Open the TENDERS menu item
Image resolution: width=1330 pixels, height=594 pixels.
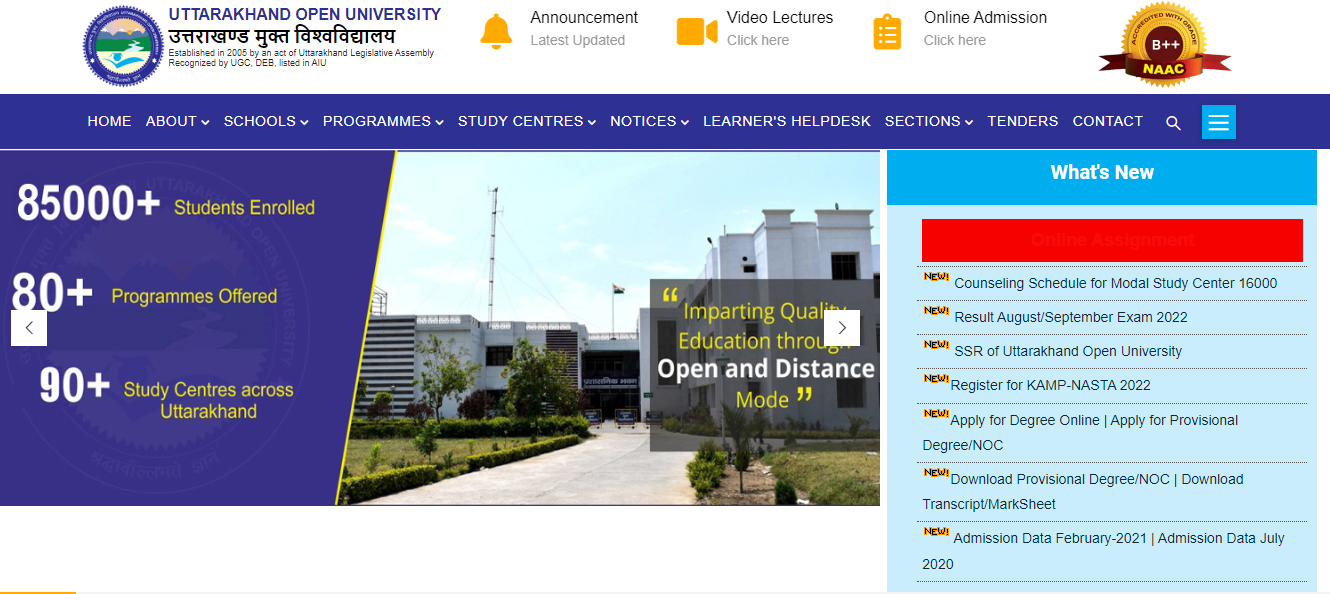tap(1022, 121)
